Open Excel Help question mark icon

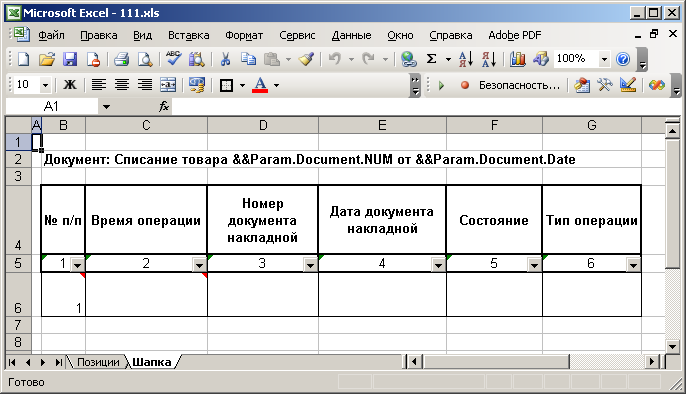pos(623,59)
